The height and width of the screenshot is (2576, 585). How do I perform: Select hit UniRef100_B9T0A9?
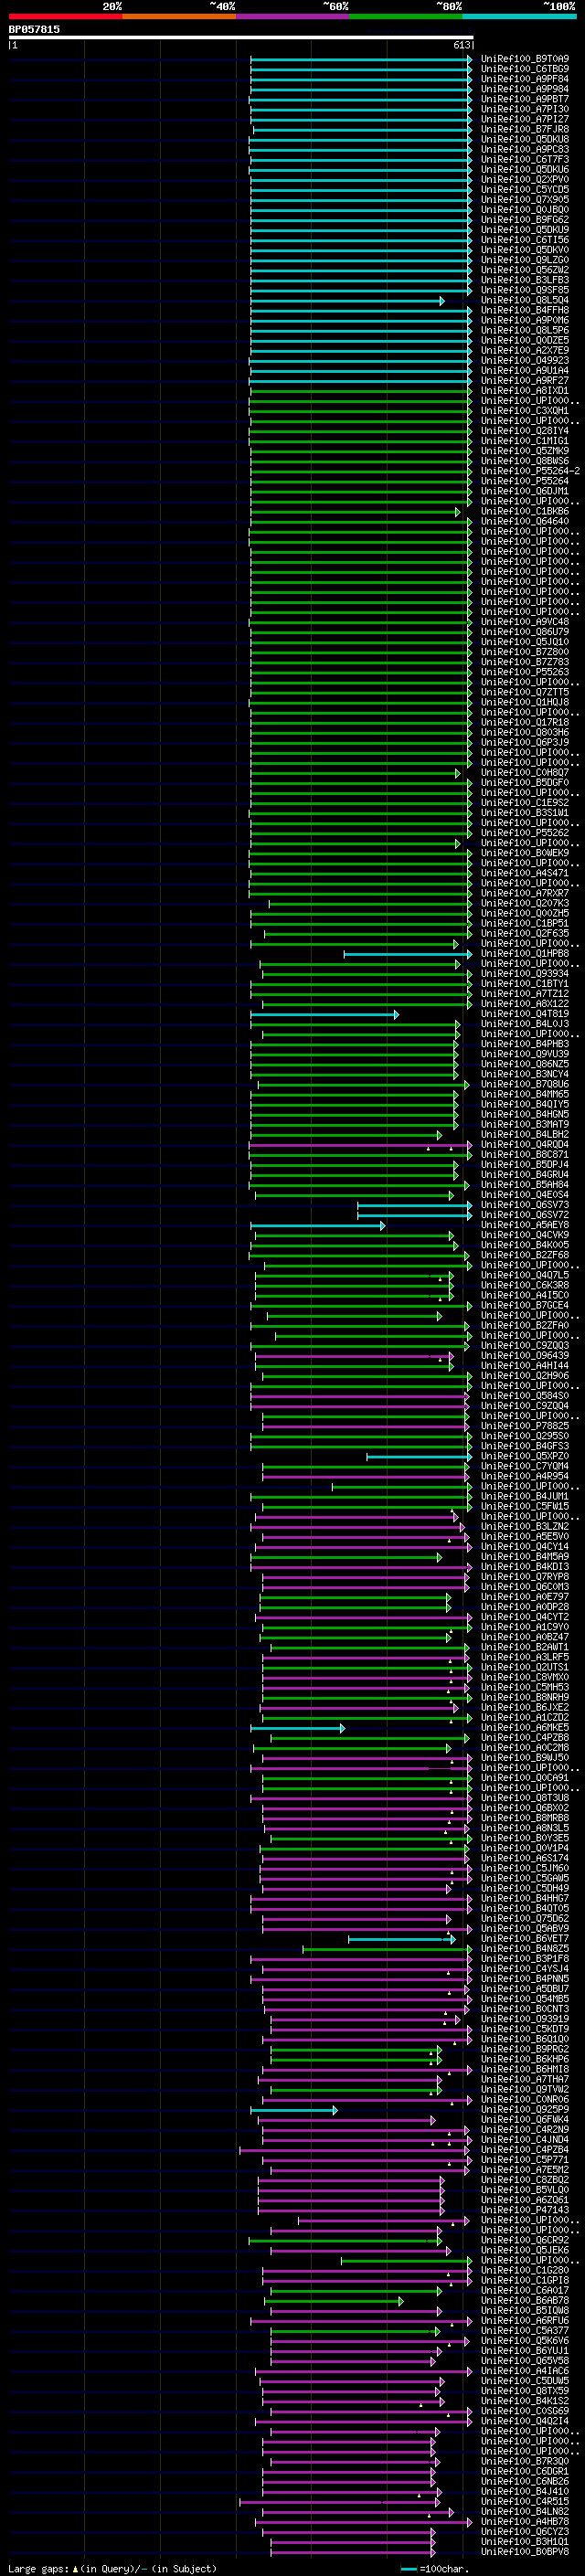pos(525,59)
